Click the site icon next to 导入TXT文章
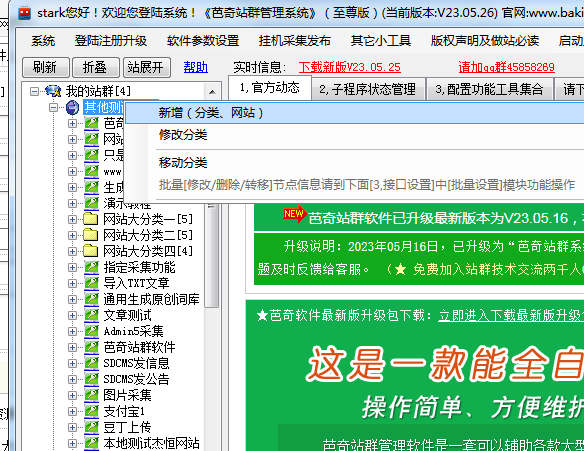Image resolution: width=584 pixels, height=451 pixels. (x=91, y=283)
